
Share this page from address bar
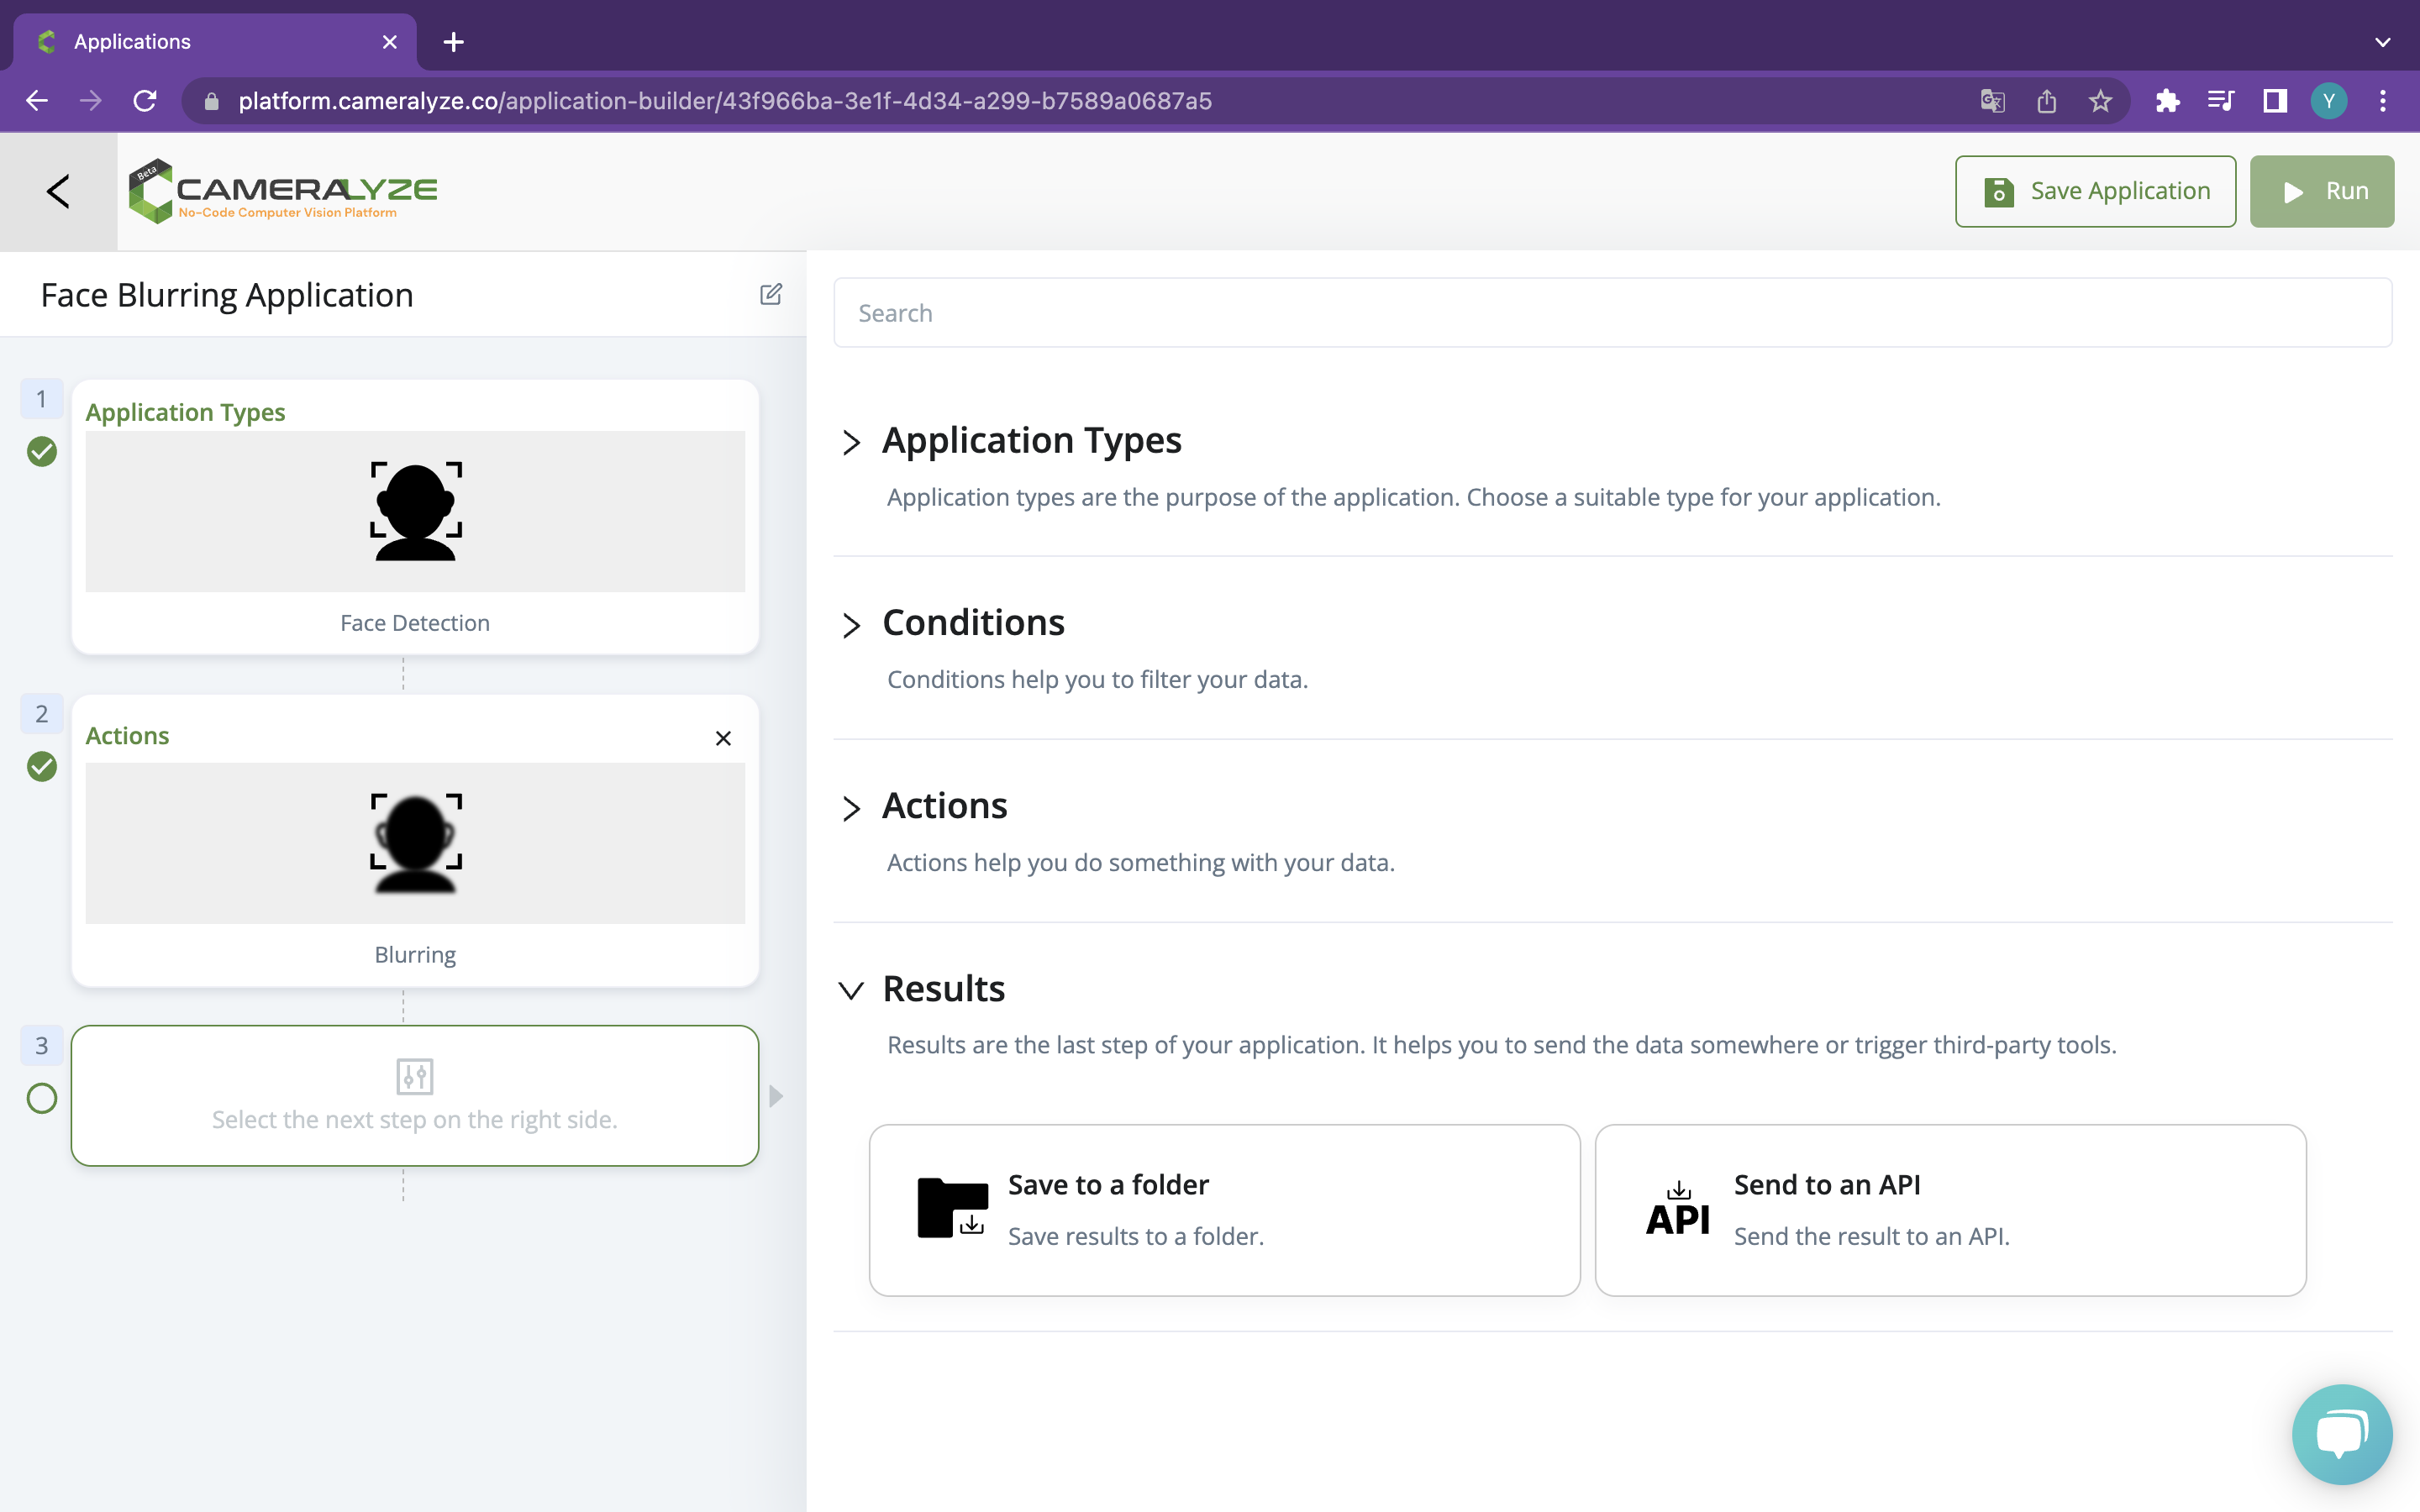click(x=2046, y=101)
